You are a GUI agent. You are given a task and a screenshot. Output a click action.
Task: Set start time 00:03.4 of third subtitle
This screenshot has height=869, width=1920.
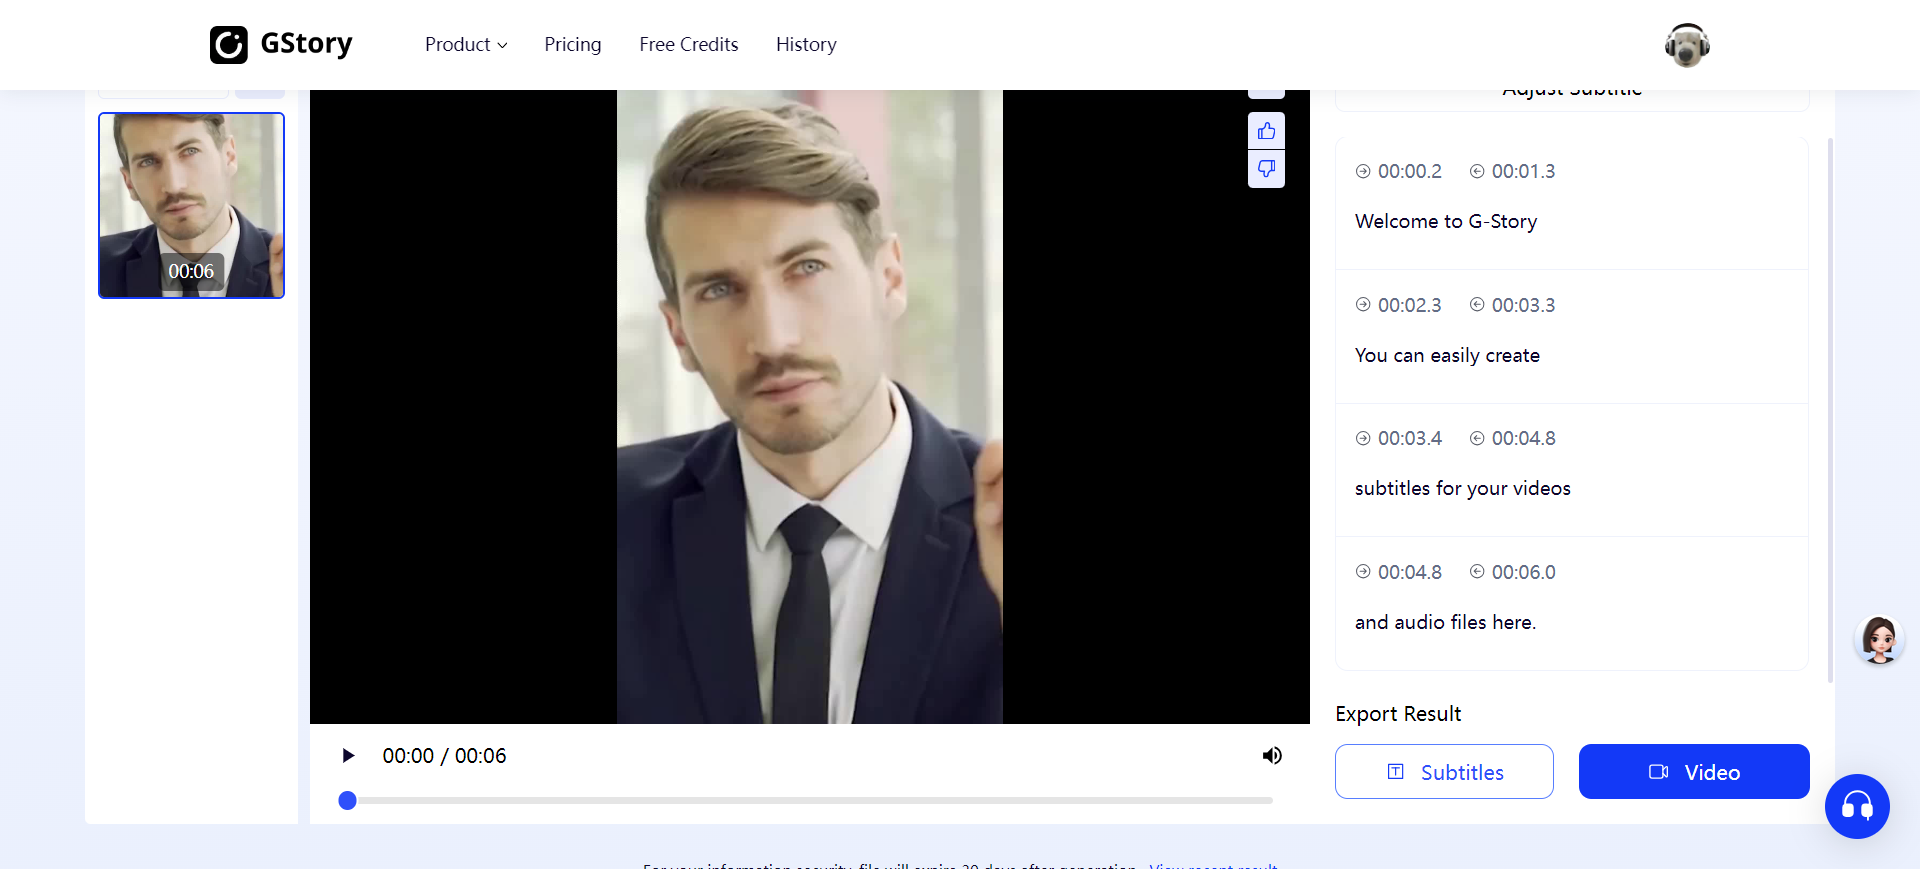tap(1399, 438)
